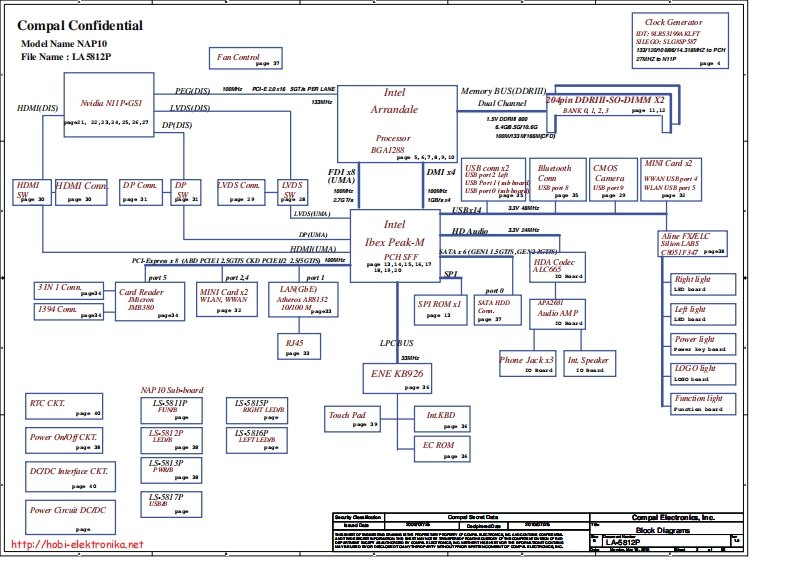The image size is (793, 561).
Task: Click the RJ45 connector block
Action: (295, 346)
